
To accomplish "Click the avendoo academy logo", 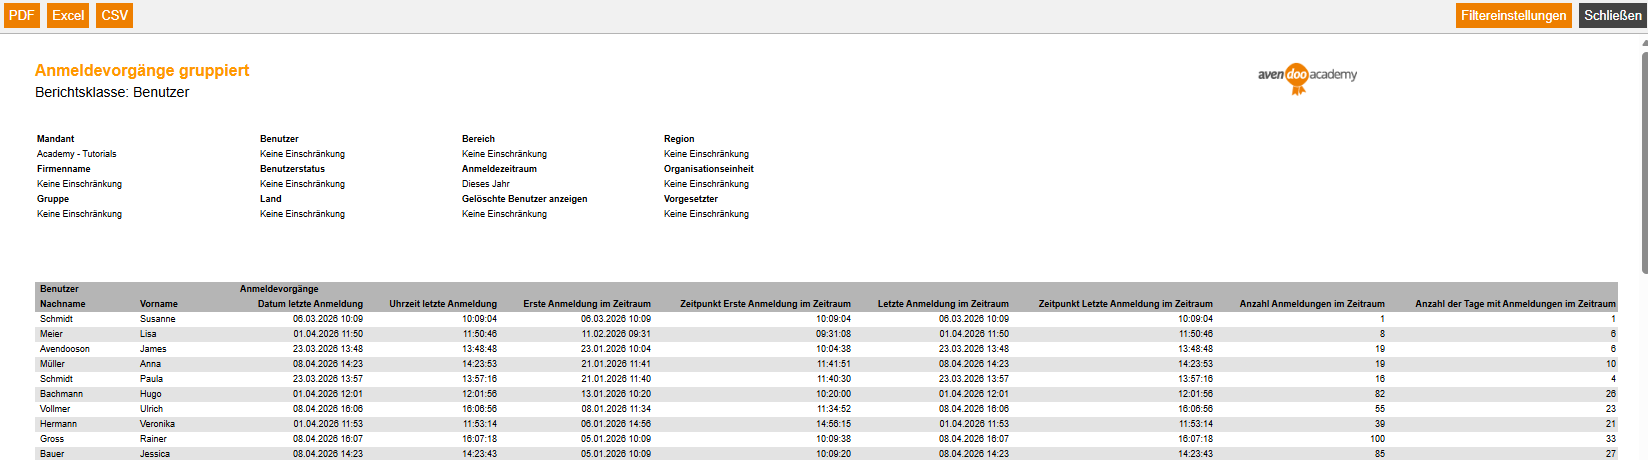I will click(1307, 77).
